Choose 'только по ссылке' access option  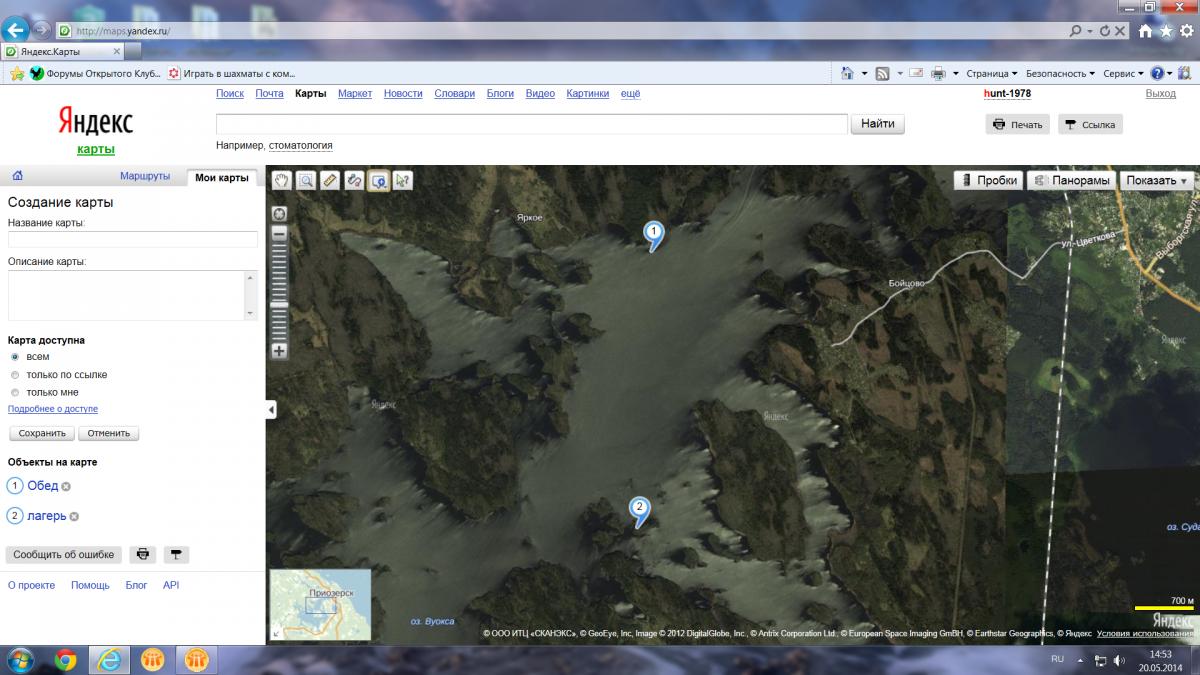[x=15, y=375]
